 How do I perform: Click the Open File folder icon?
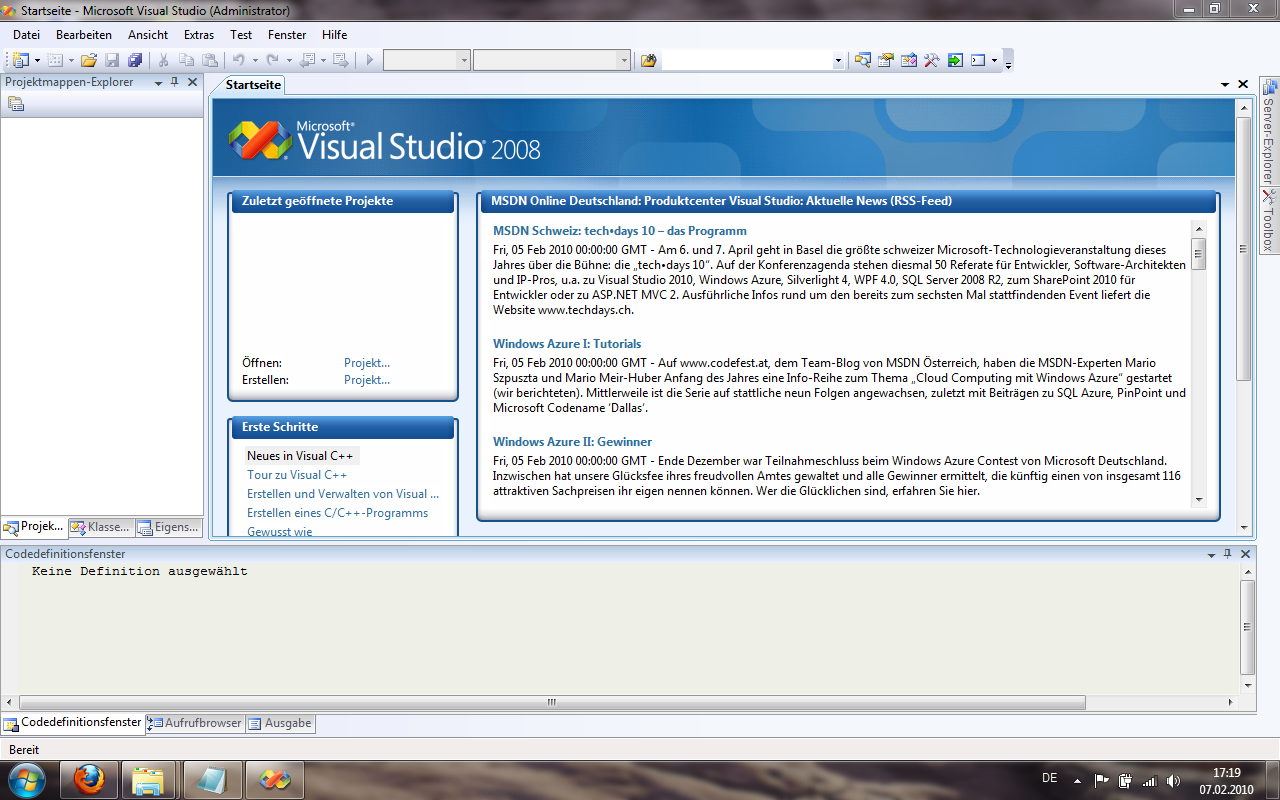[89, 60]
